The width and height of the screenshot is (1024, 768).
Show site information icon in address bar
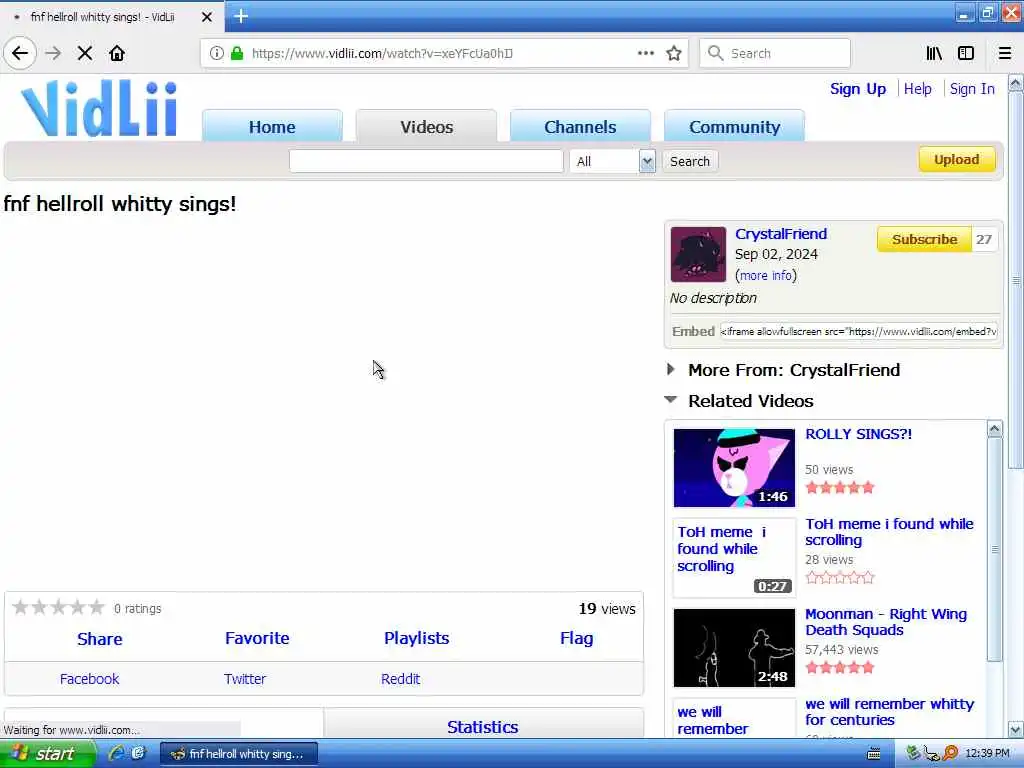tap(216, 53)
